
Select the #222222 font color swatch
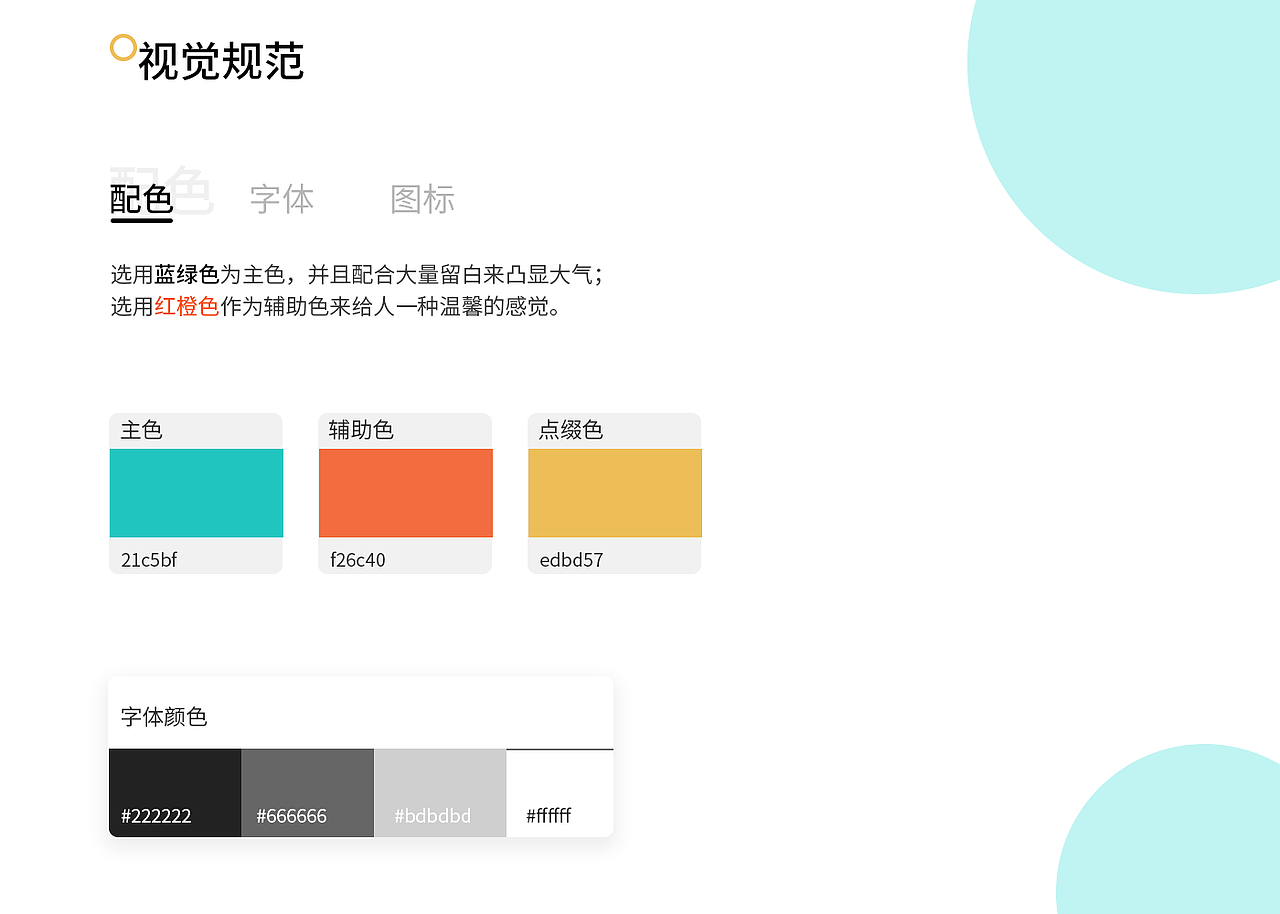175,793
